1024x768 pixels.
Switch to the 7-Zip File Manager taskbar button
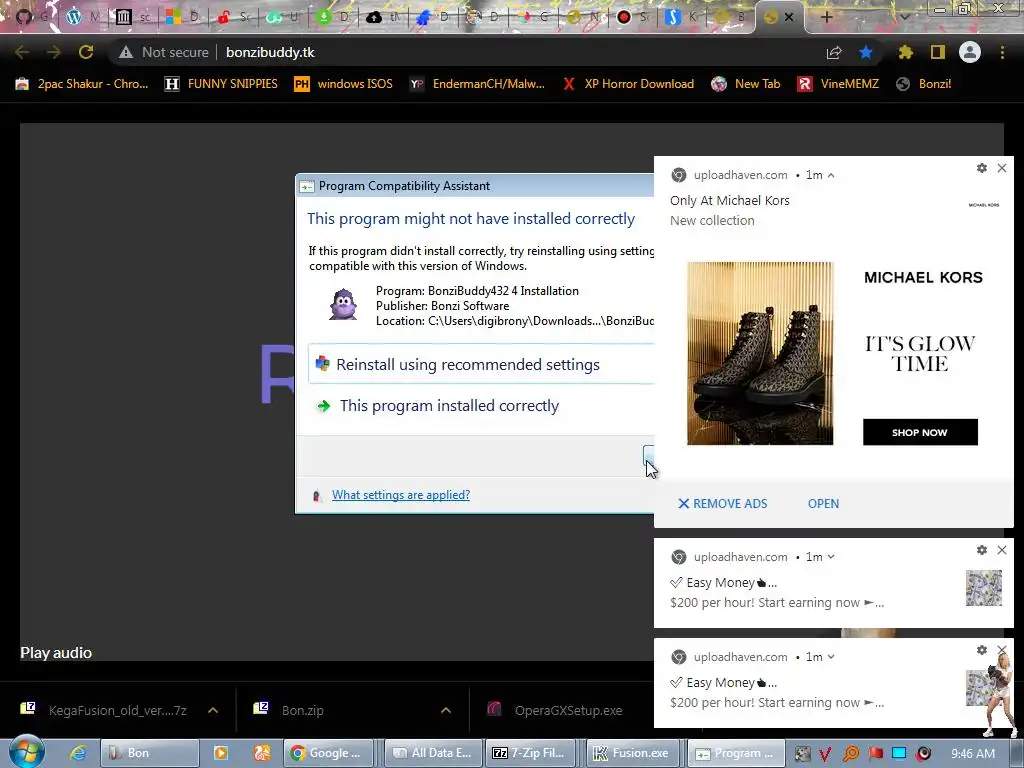tap(530, 753)
